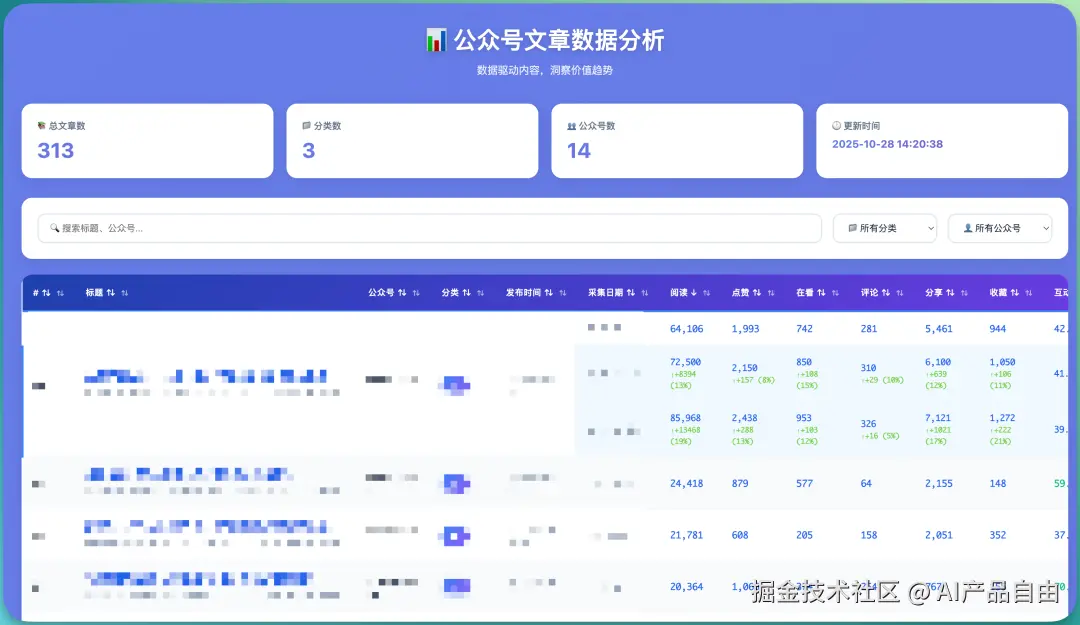Select the share count 5,461
The height and width of the screenshot is (625, 1080).
coord(939,329)
